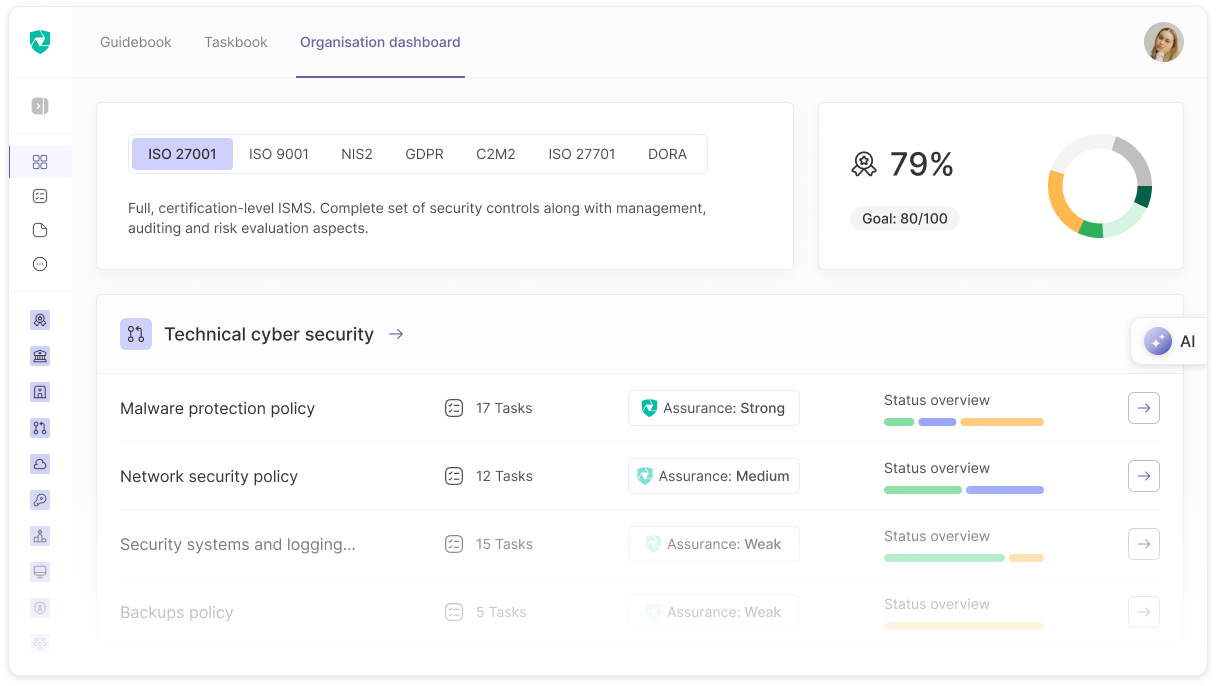The height and width of the screenshot is (686, 1216).
Task: Open the faded shield badge sidebar icon
Action: pos(40,608)
